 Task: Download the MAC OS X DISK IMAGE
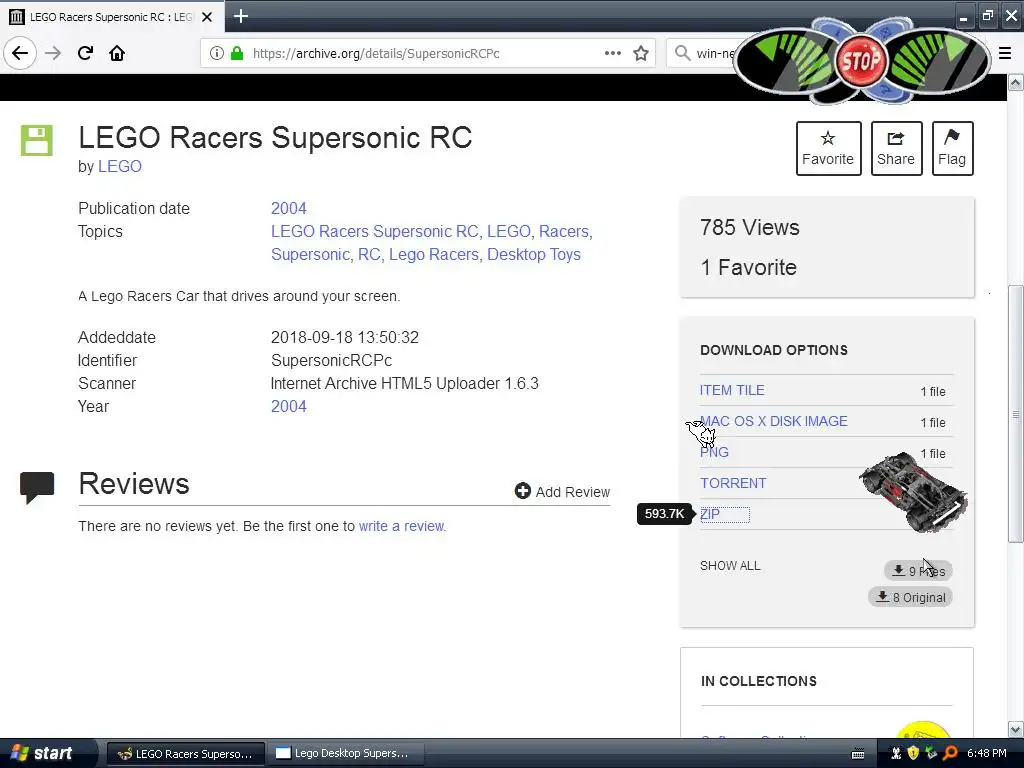coord(773,421)
